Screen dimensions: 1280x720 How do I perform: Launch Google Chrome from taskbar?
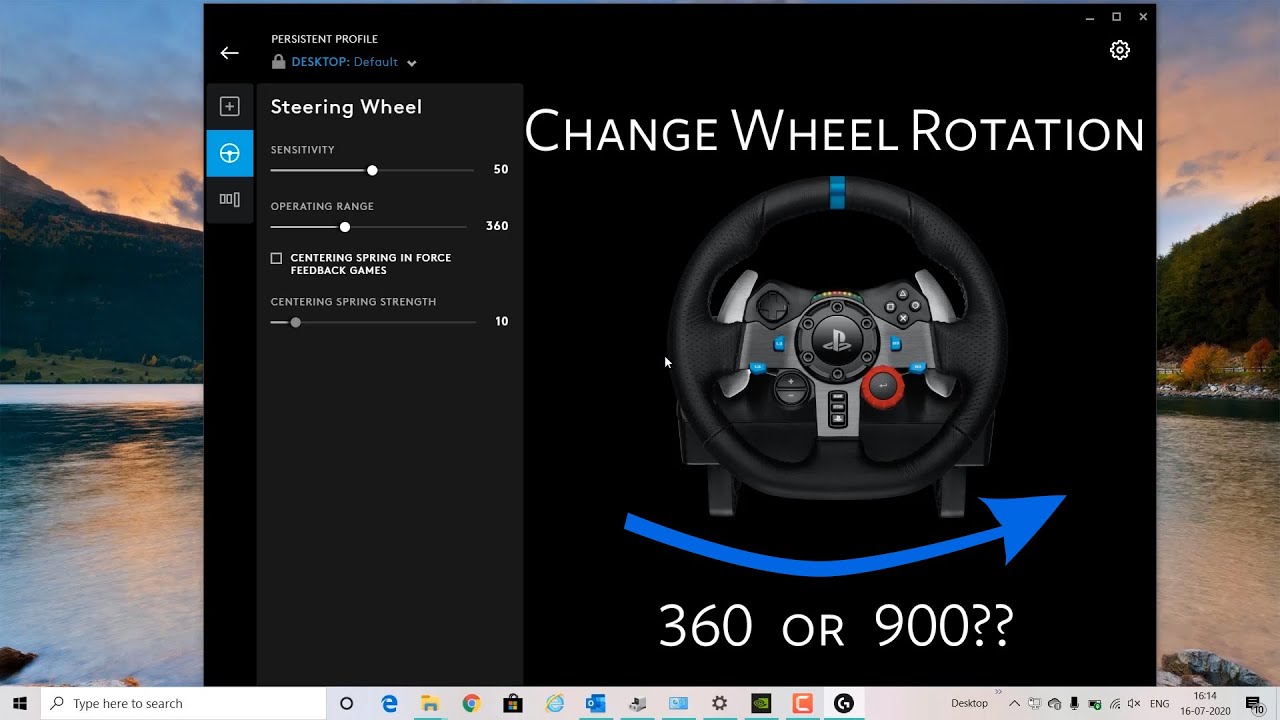pyautogui.click(x=471, y=704)
